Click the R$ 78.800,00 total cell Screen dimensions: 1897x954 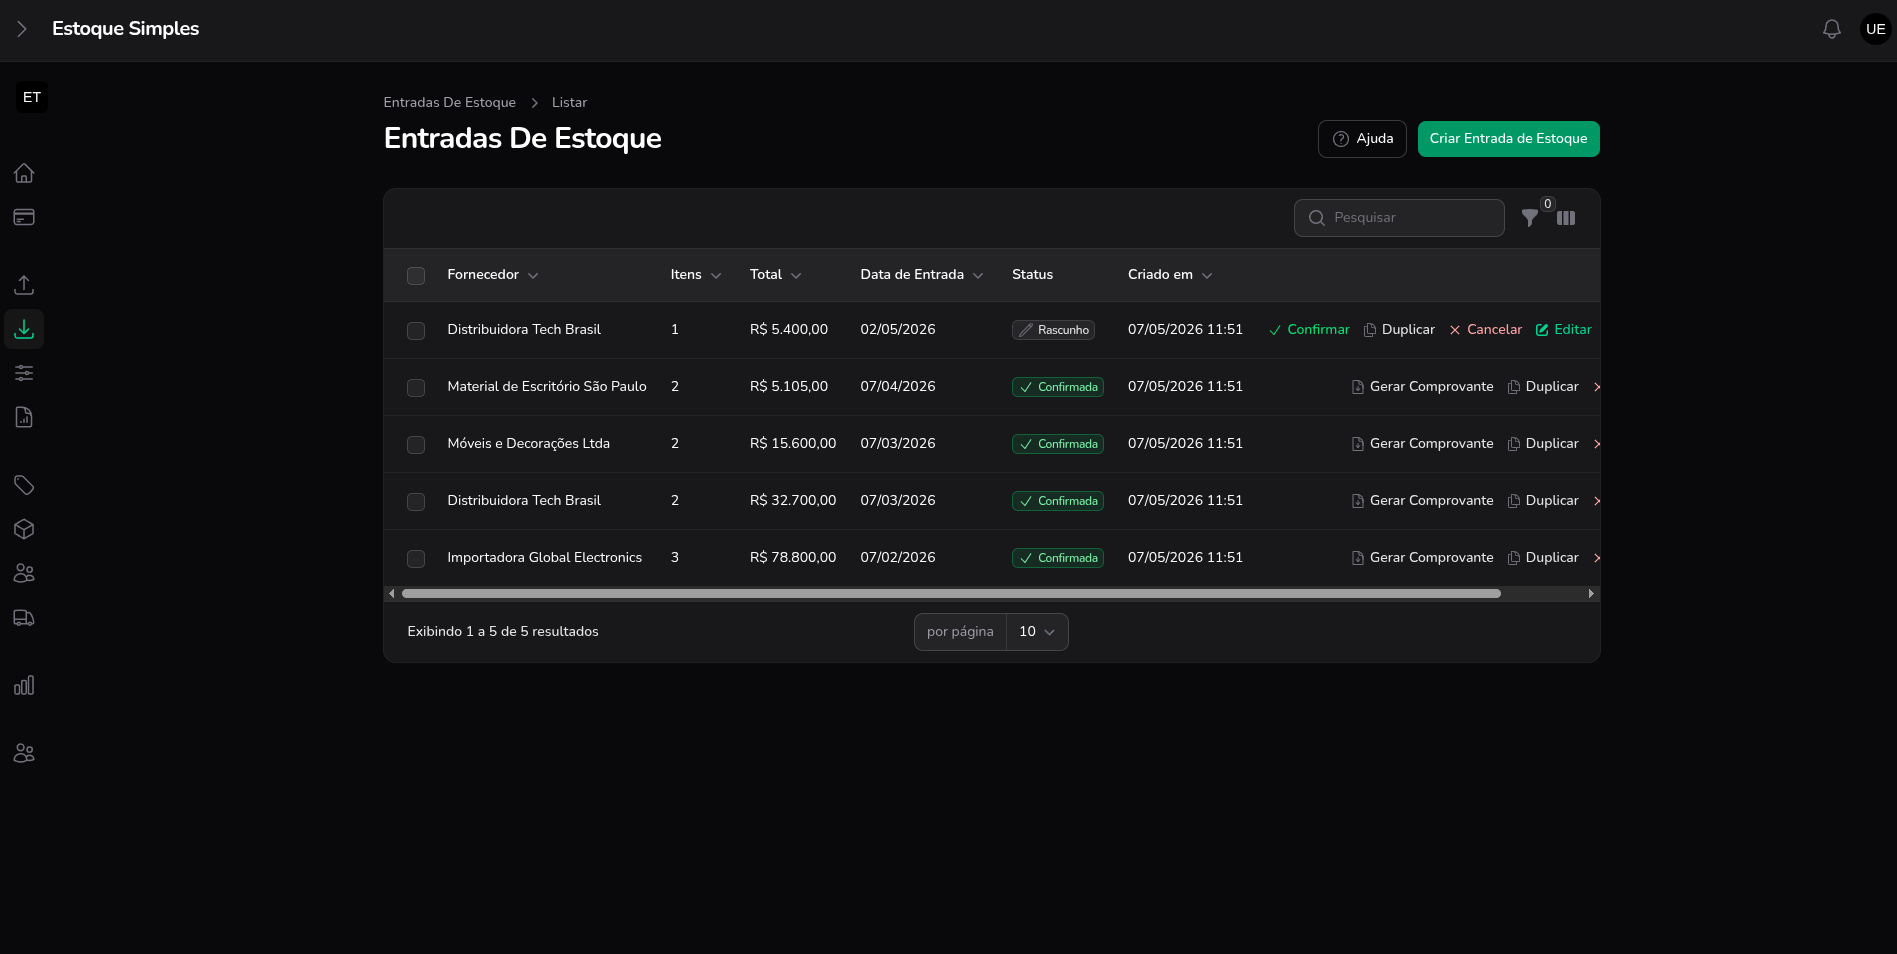click(x=793, y=558)
